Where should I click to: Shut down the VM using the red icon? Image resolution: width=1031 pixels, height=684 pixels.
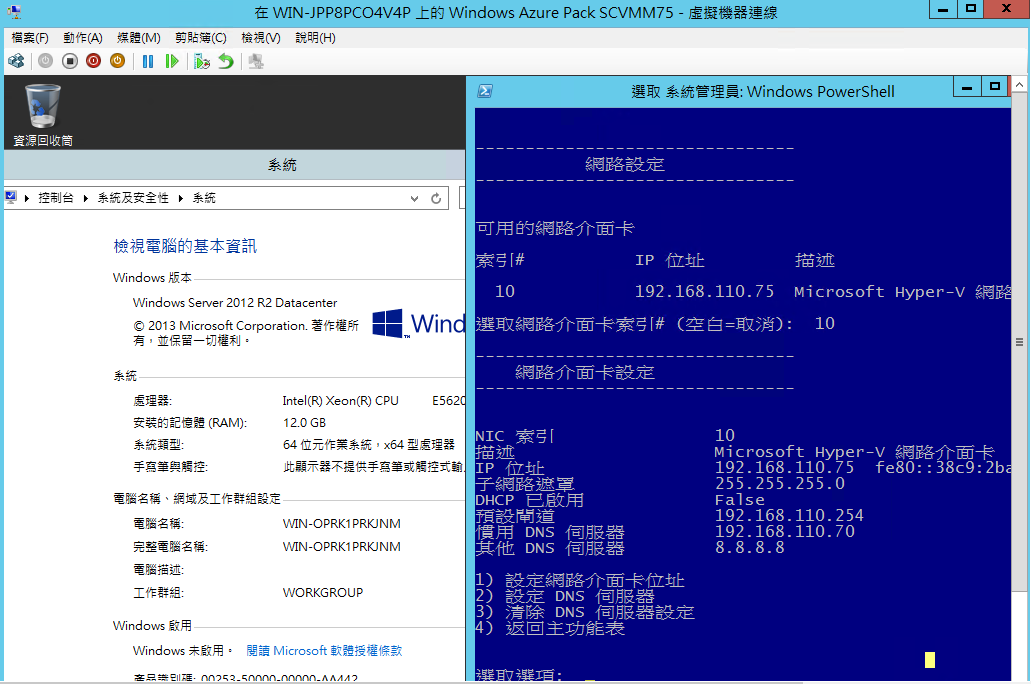pyautogui.click(x=93, y=61)
